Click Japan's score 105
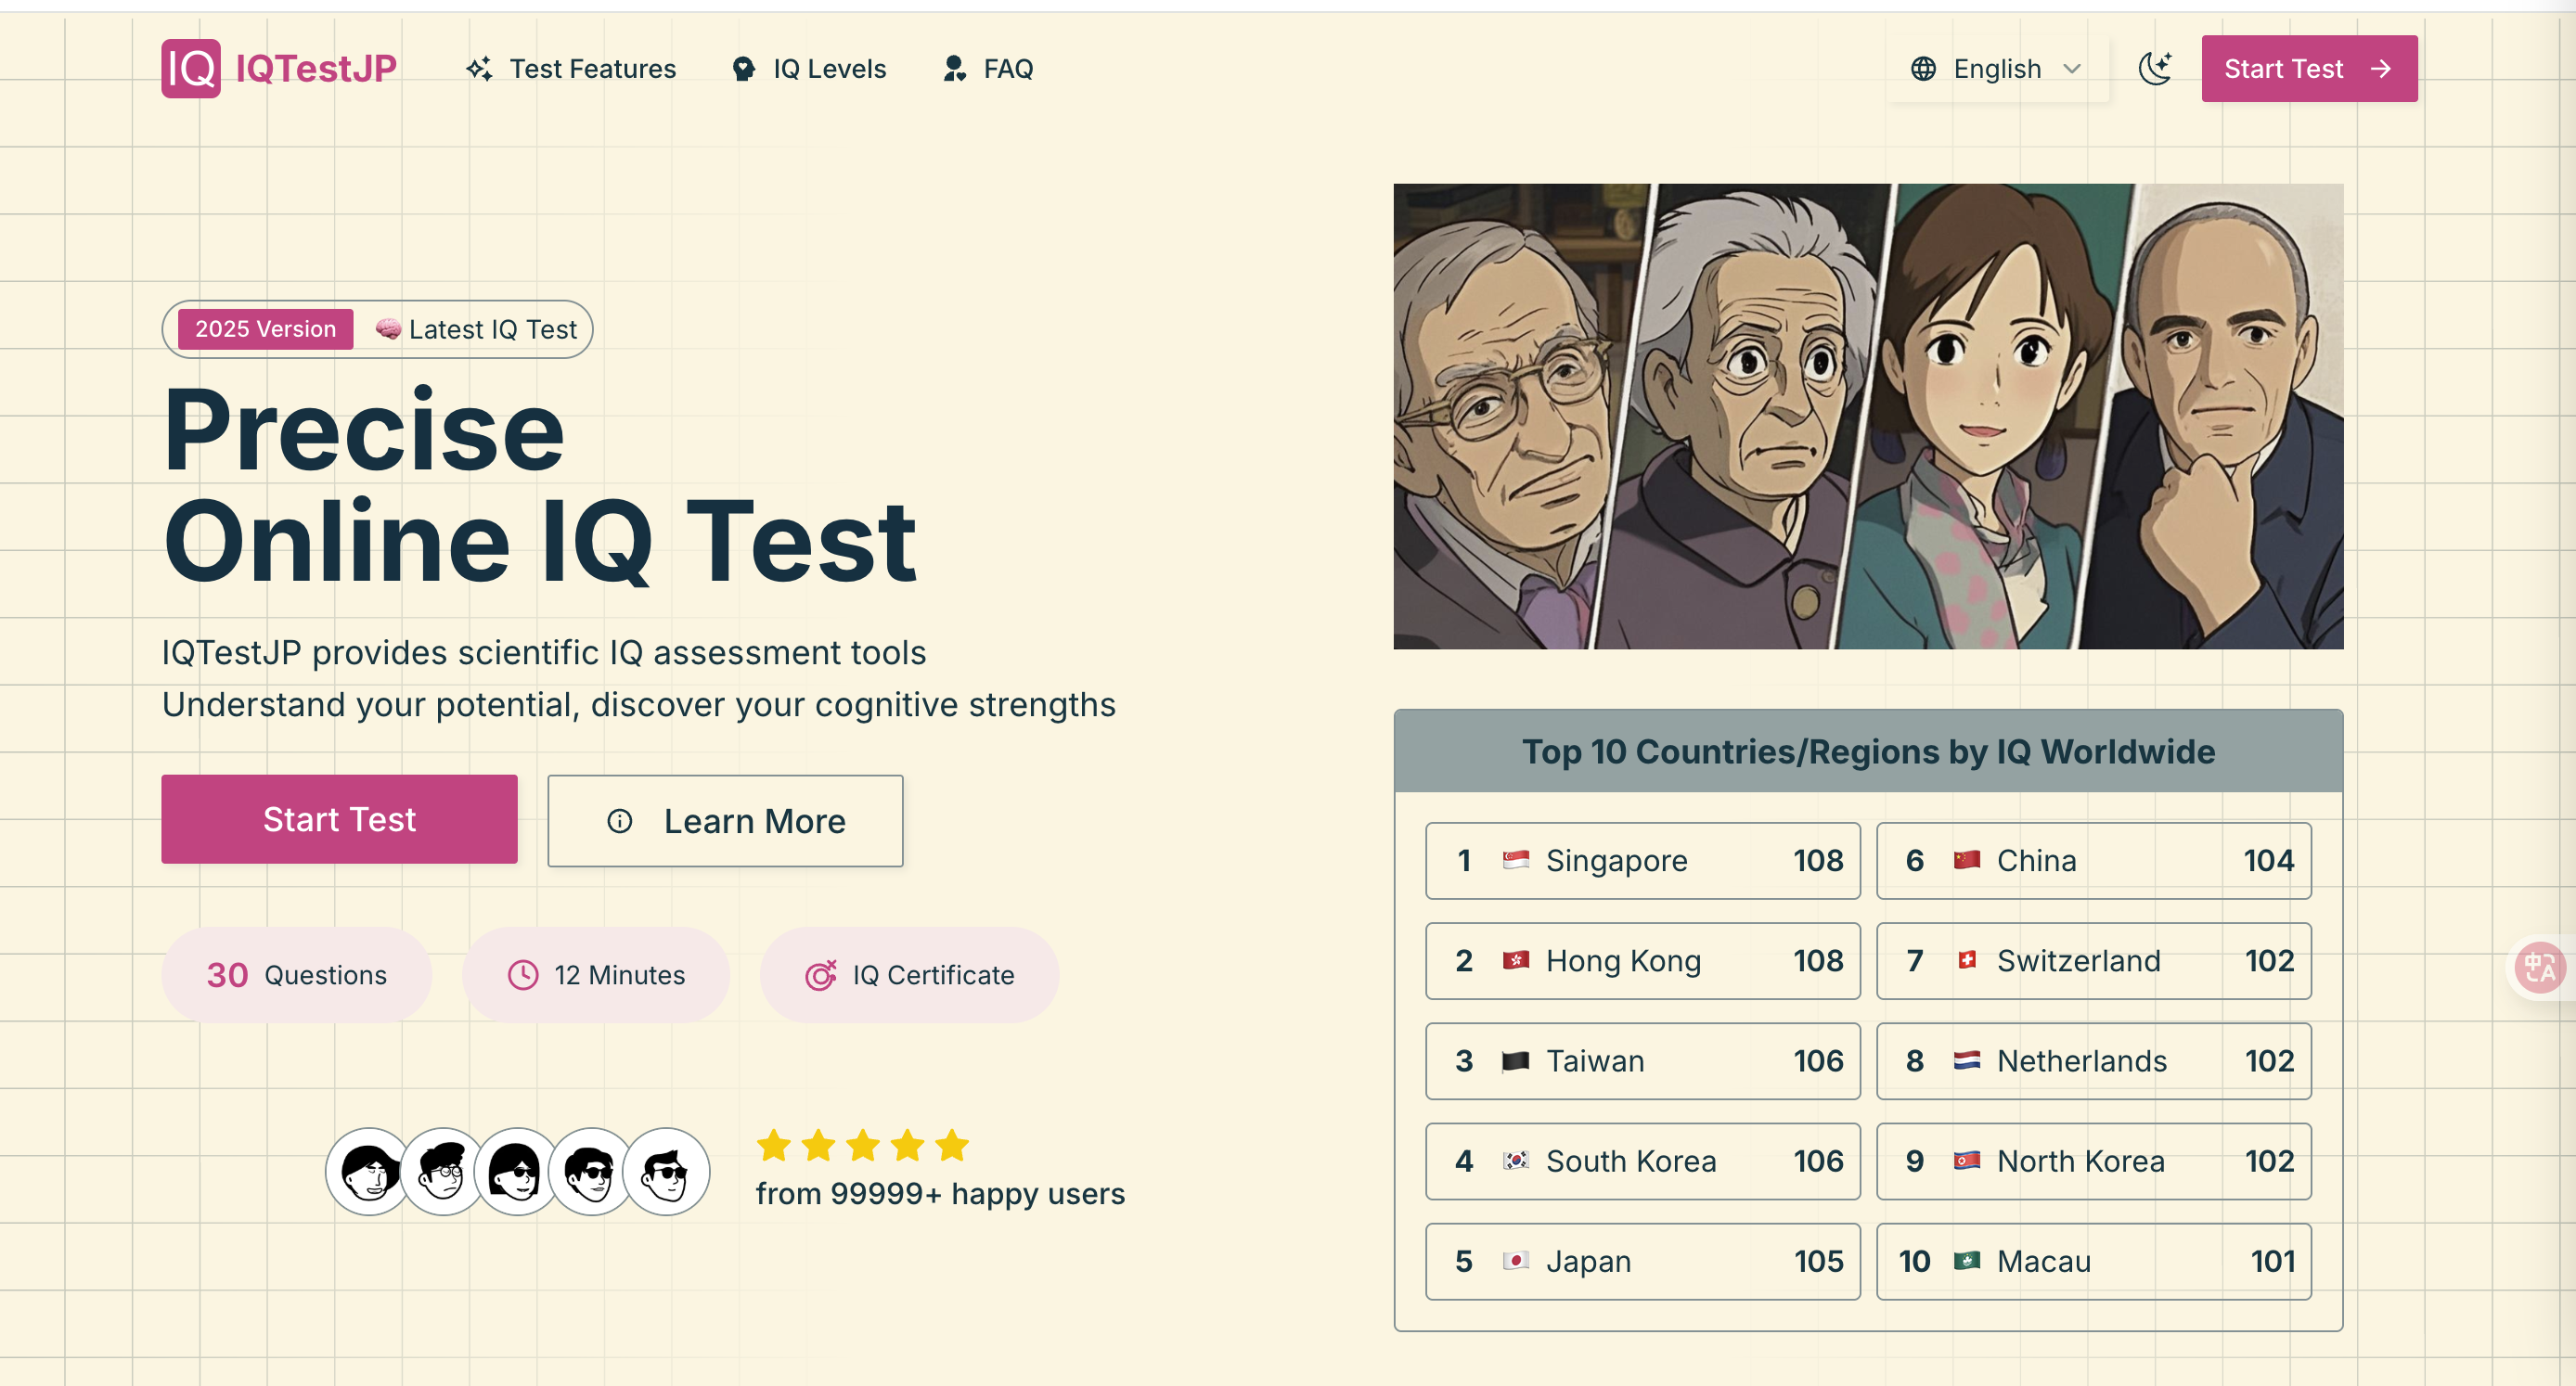Image resolution: width=2576 pixels, height=1386 pixels. (1818, 1261)
